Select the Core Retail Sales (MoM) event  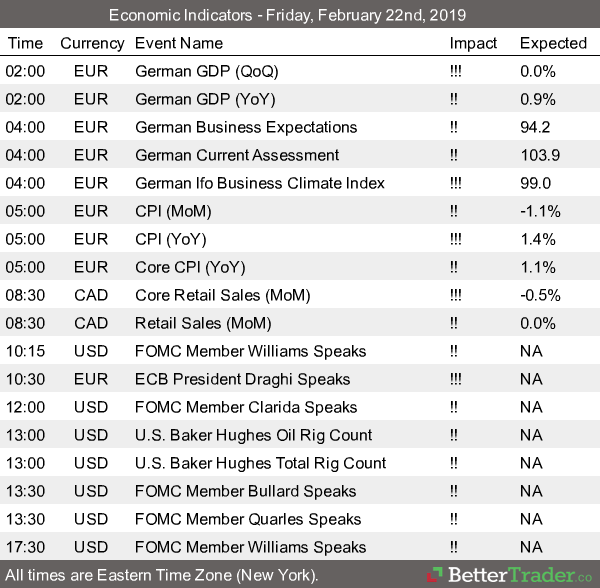[222, 295]
